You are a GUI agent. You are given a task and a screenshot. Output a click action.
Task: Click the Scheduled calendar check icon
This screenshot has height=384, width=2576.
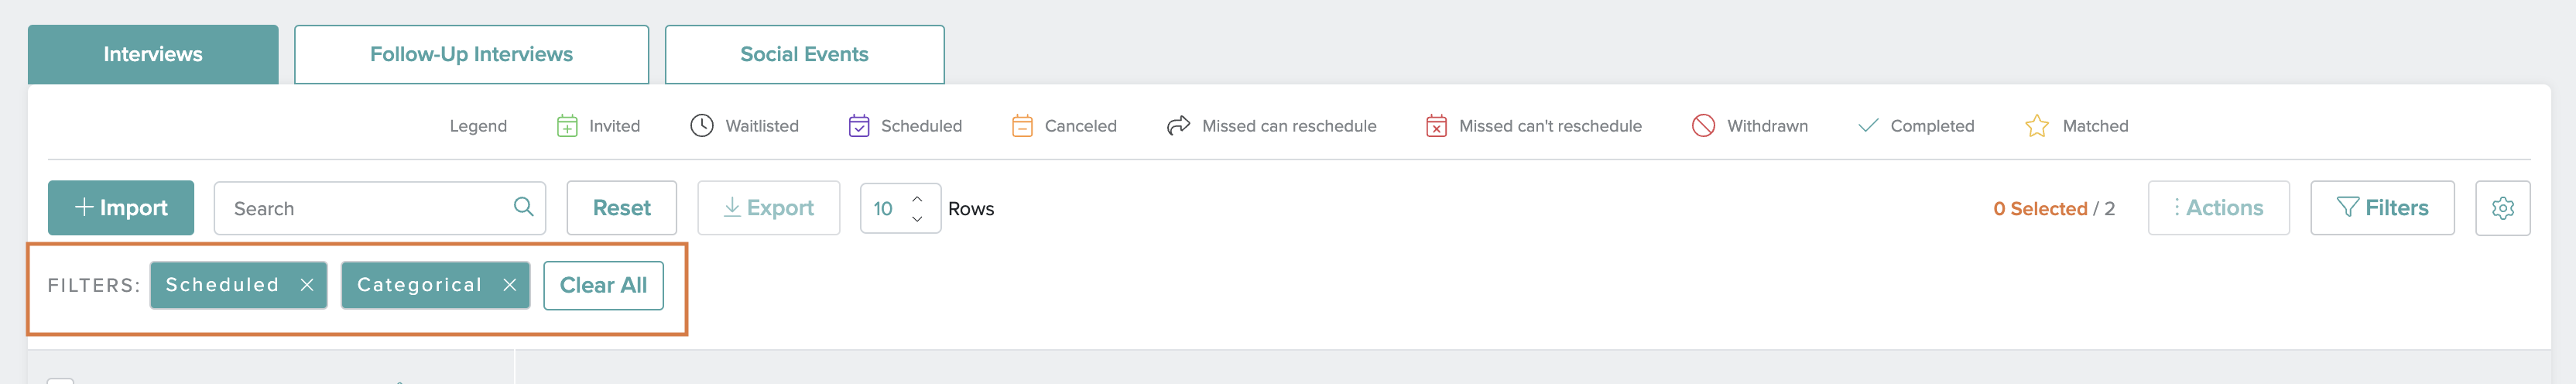coord(859,126)
